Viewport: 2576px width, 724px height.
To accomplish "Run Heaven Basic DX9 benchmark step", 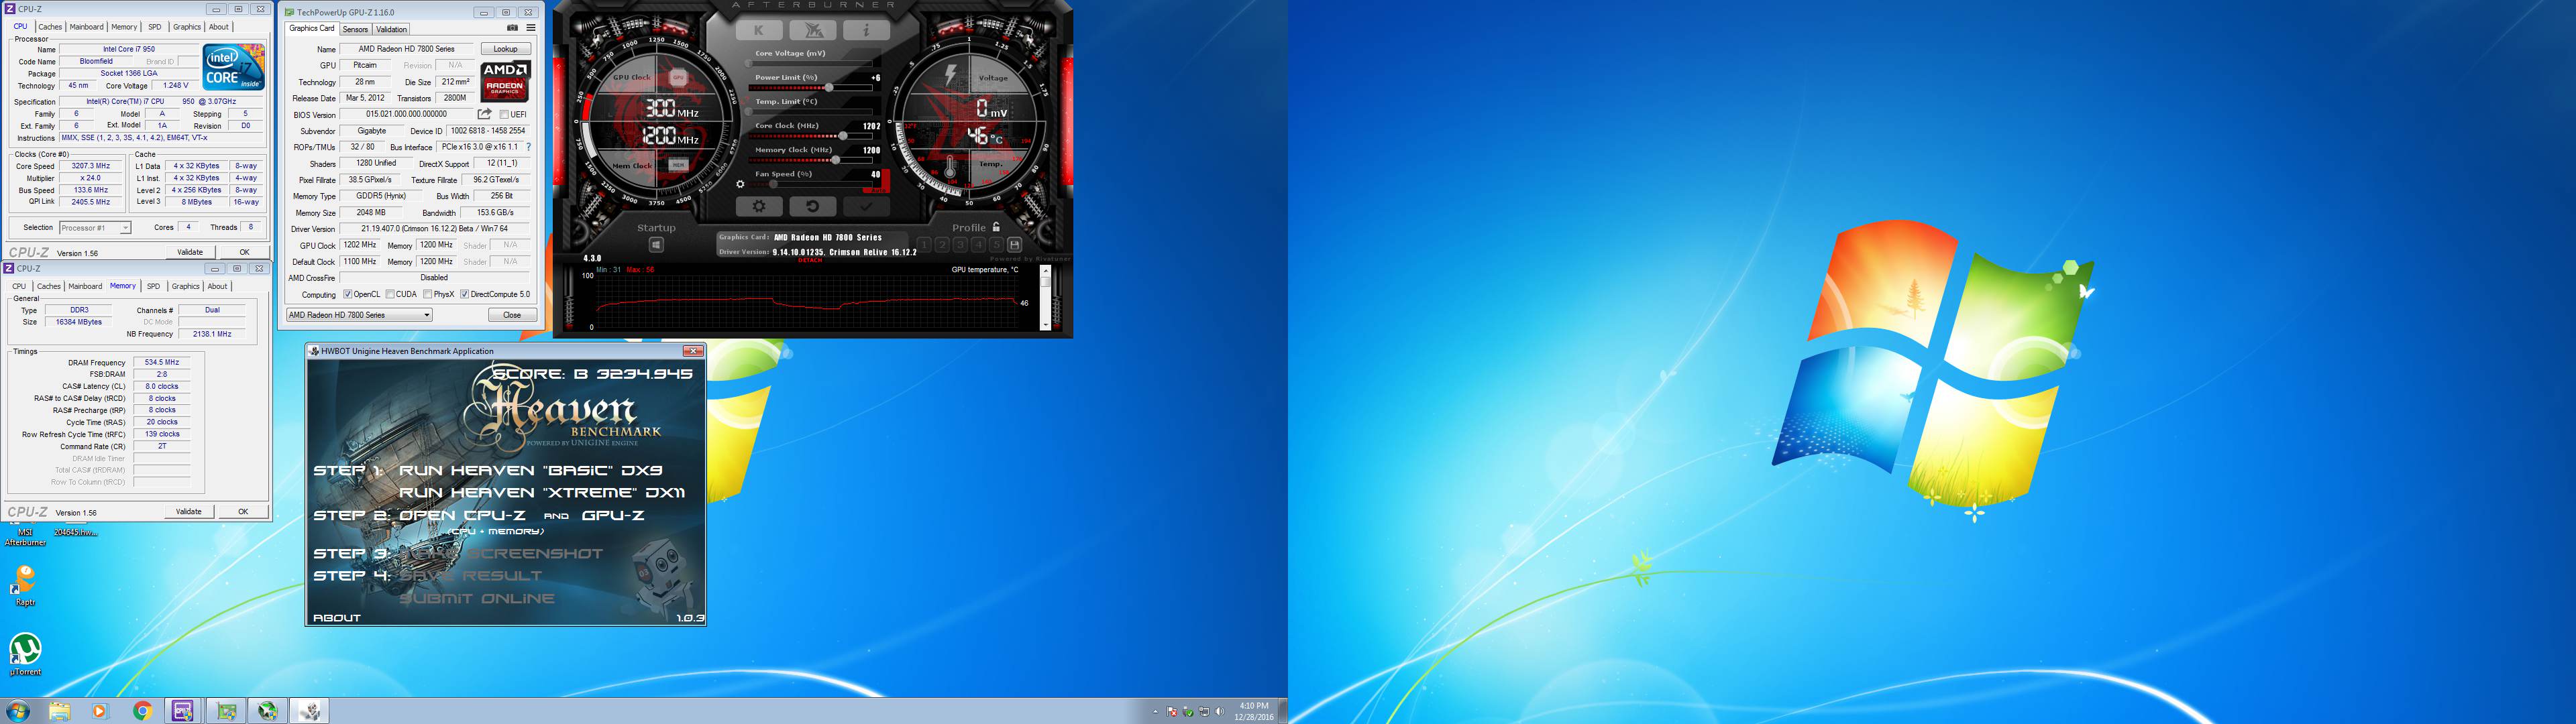I will click(x=530, y=470).
